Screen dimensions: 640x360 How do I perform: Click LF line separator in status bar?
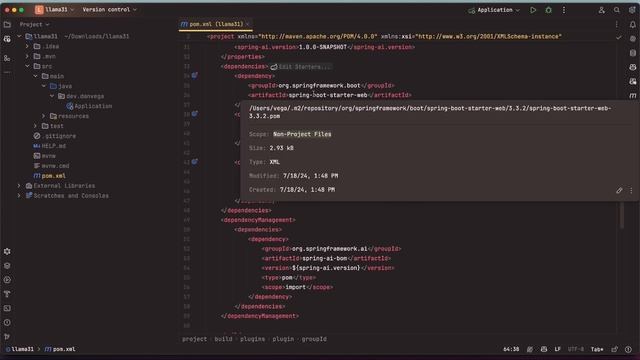pos(558,349)
